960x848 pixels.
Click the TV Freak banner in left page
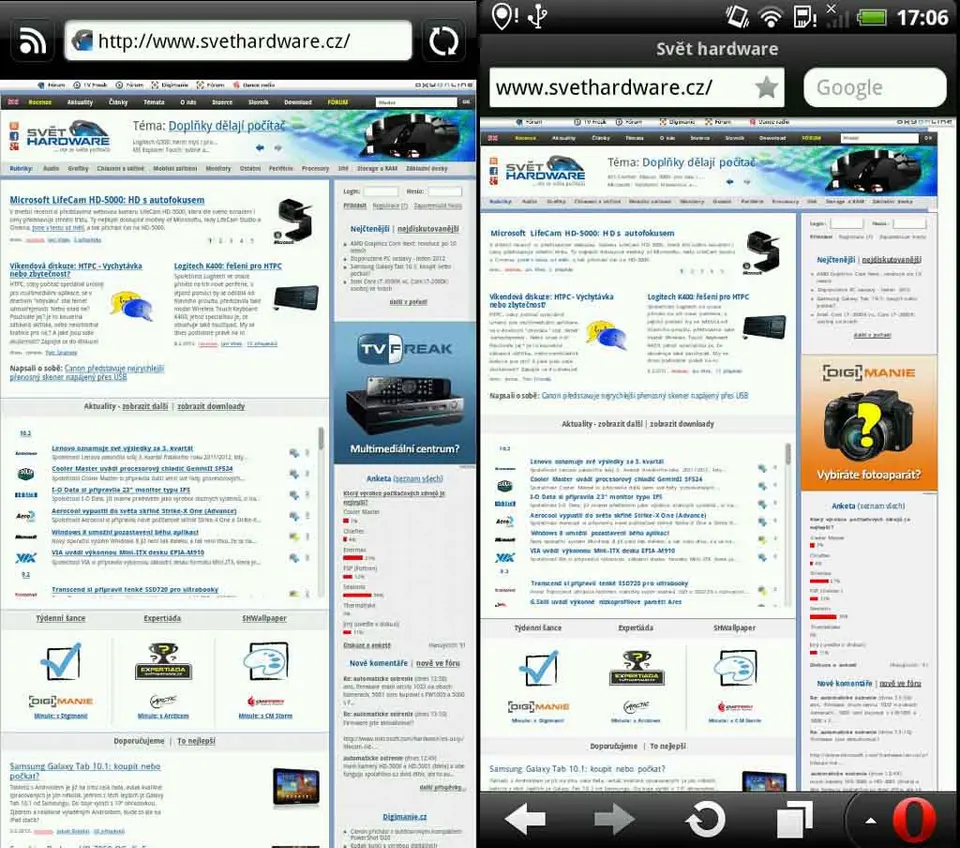click(404, 397)
